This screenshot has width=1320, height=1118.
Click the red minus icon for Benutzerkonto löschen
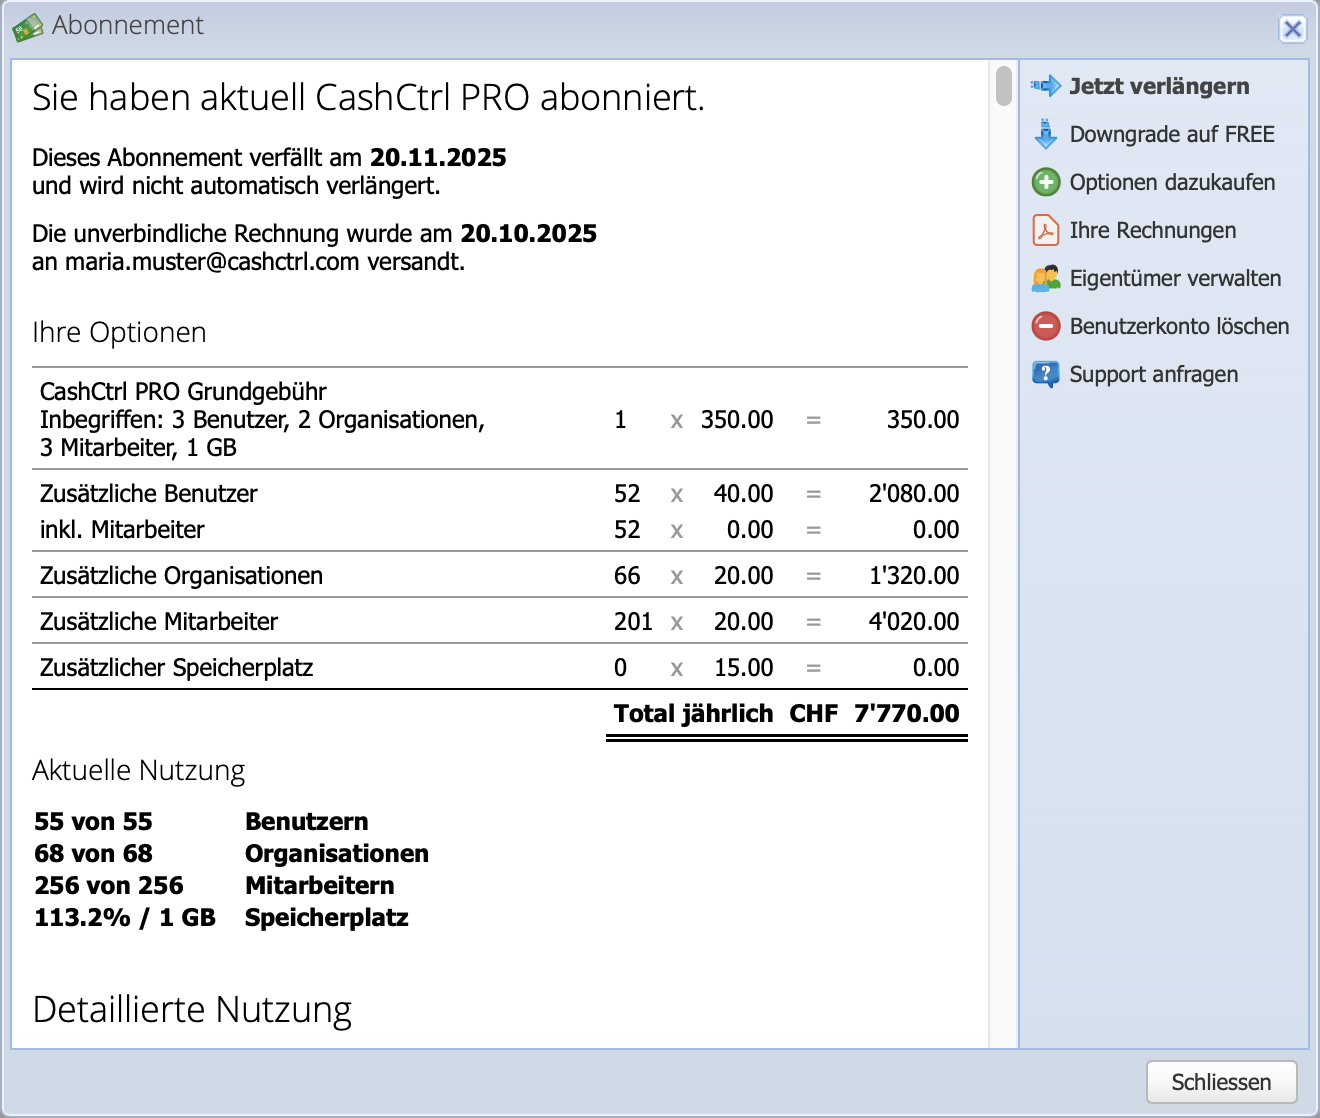(x=1046, y=326)
